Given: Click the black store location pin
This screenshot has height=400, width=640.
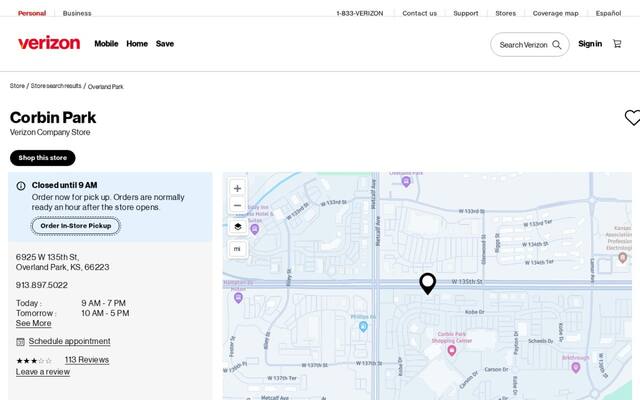Looking at the screenshot, I should pyautogui.click(x=427, y=283).
